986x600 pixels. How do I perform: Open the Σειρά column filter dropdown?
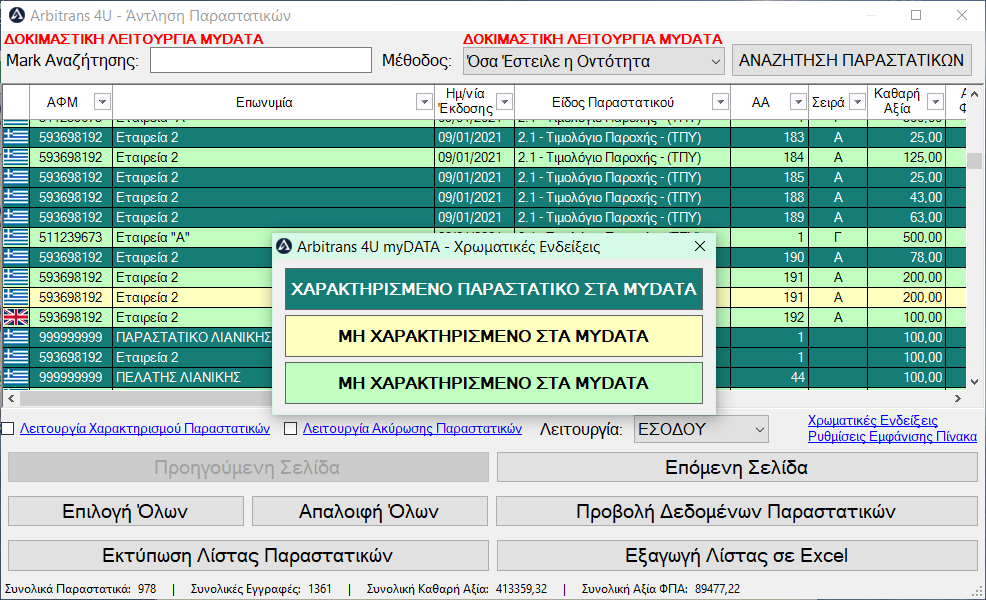tap(857, 102)
